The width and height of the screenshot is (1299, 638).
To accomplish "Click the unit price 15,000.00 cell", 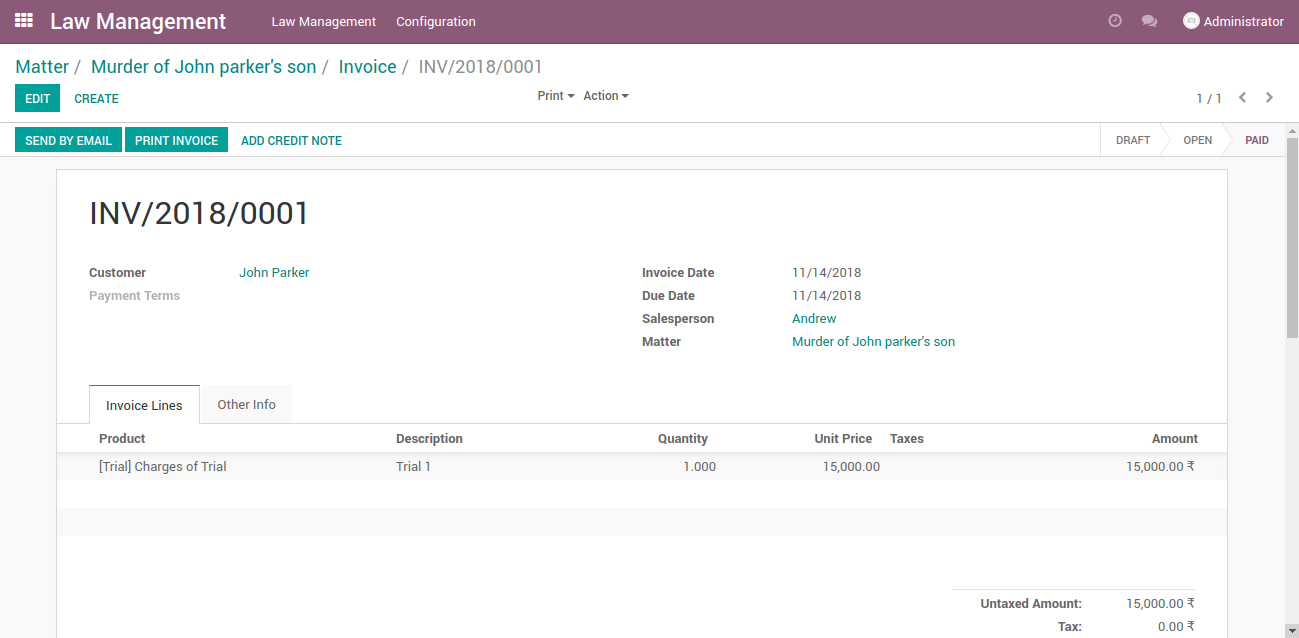I will (x=851, y=466).
